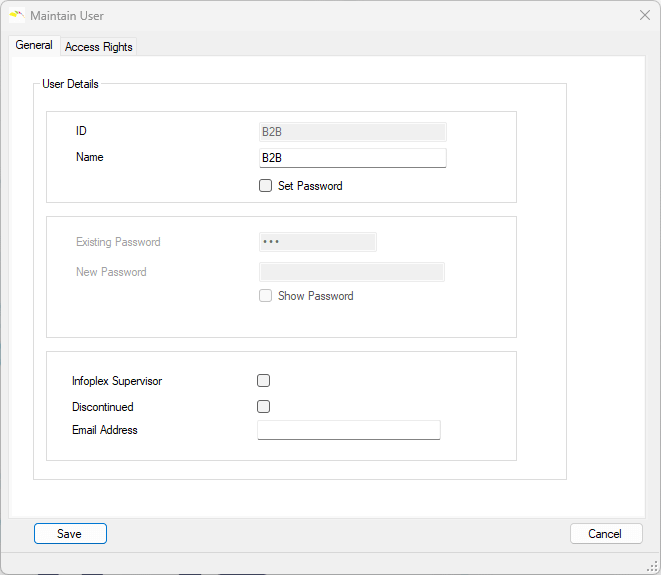The width and height of the screenshot is (661, 575).
Task: Select the New Password field
Action: 352,272
